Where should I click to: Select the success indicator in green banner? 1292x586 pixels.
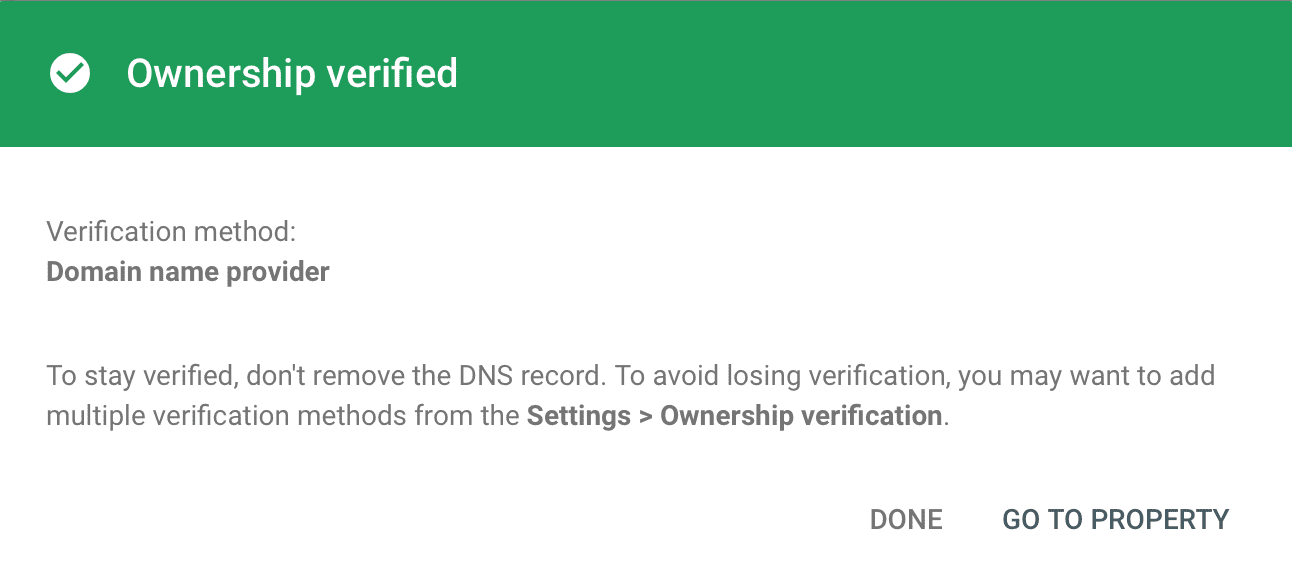point(69,73)
